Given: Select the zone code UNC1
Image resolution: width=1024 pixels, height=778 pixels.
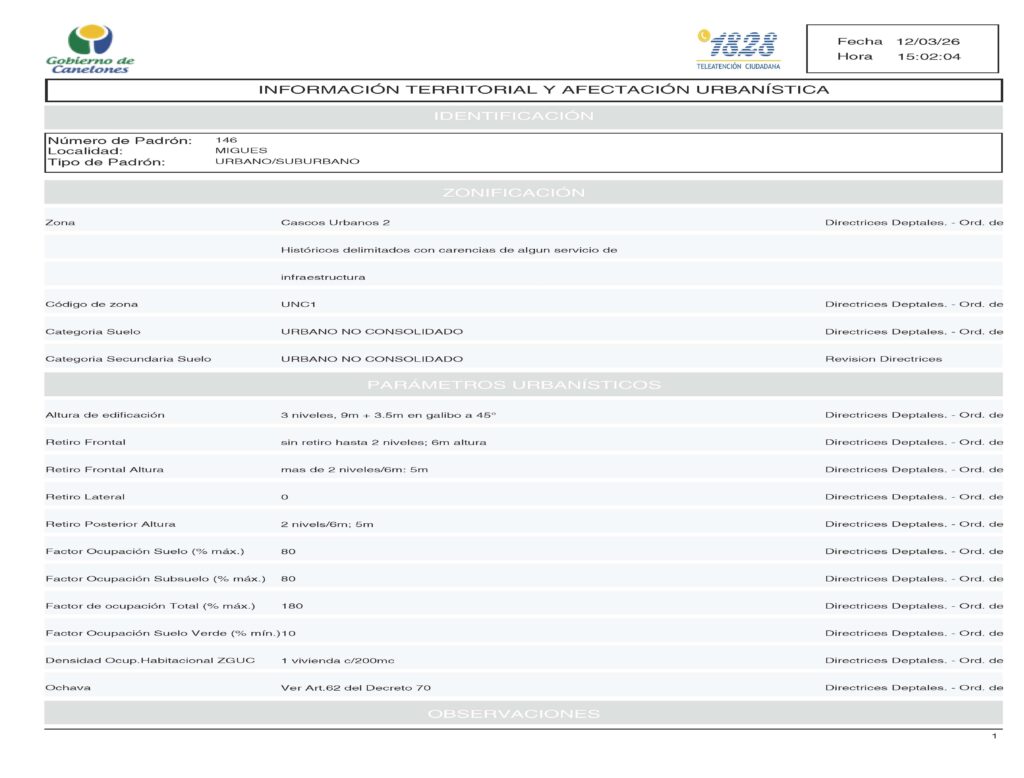Looking at the screenshot, I should tap(298, 304).
